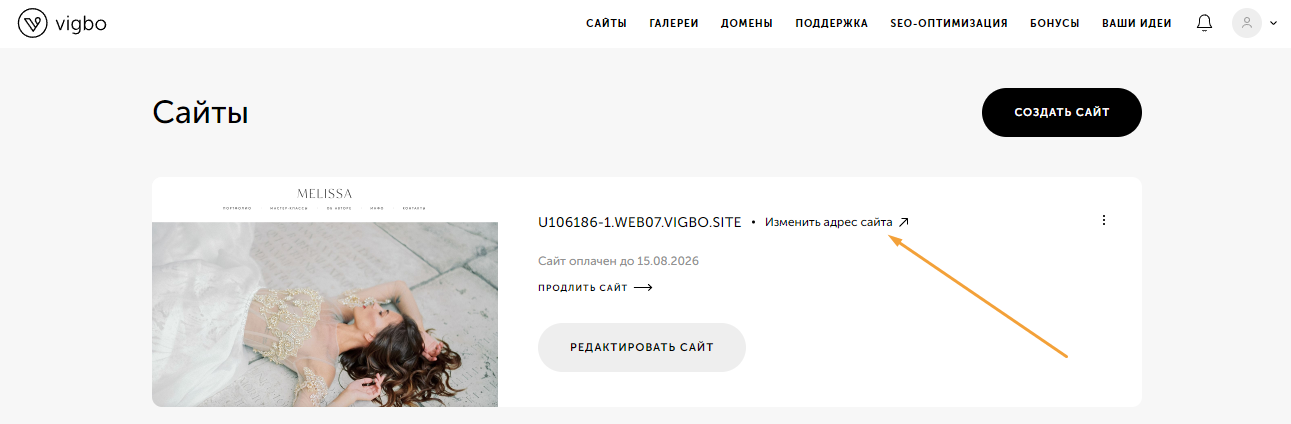Go to the БОНУСЫ page
The width and height of the screenshot is (1291, 424).
[1055, 23]
